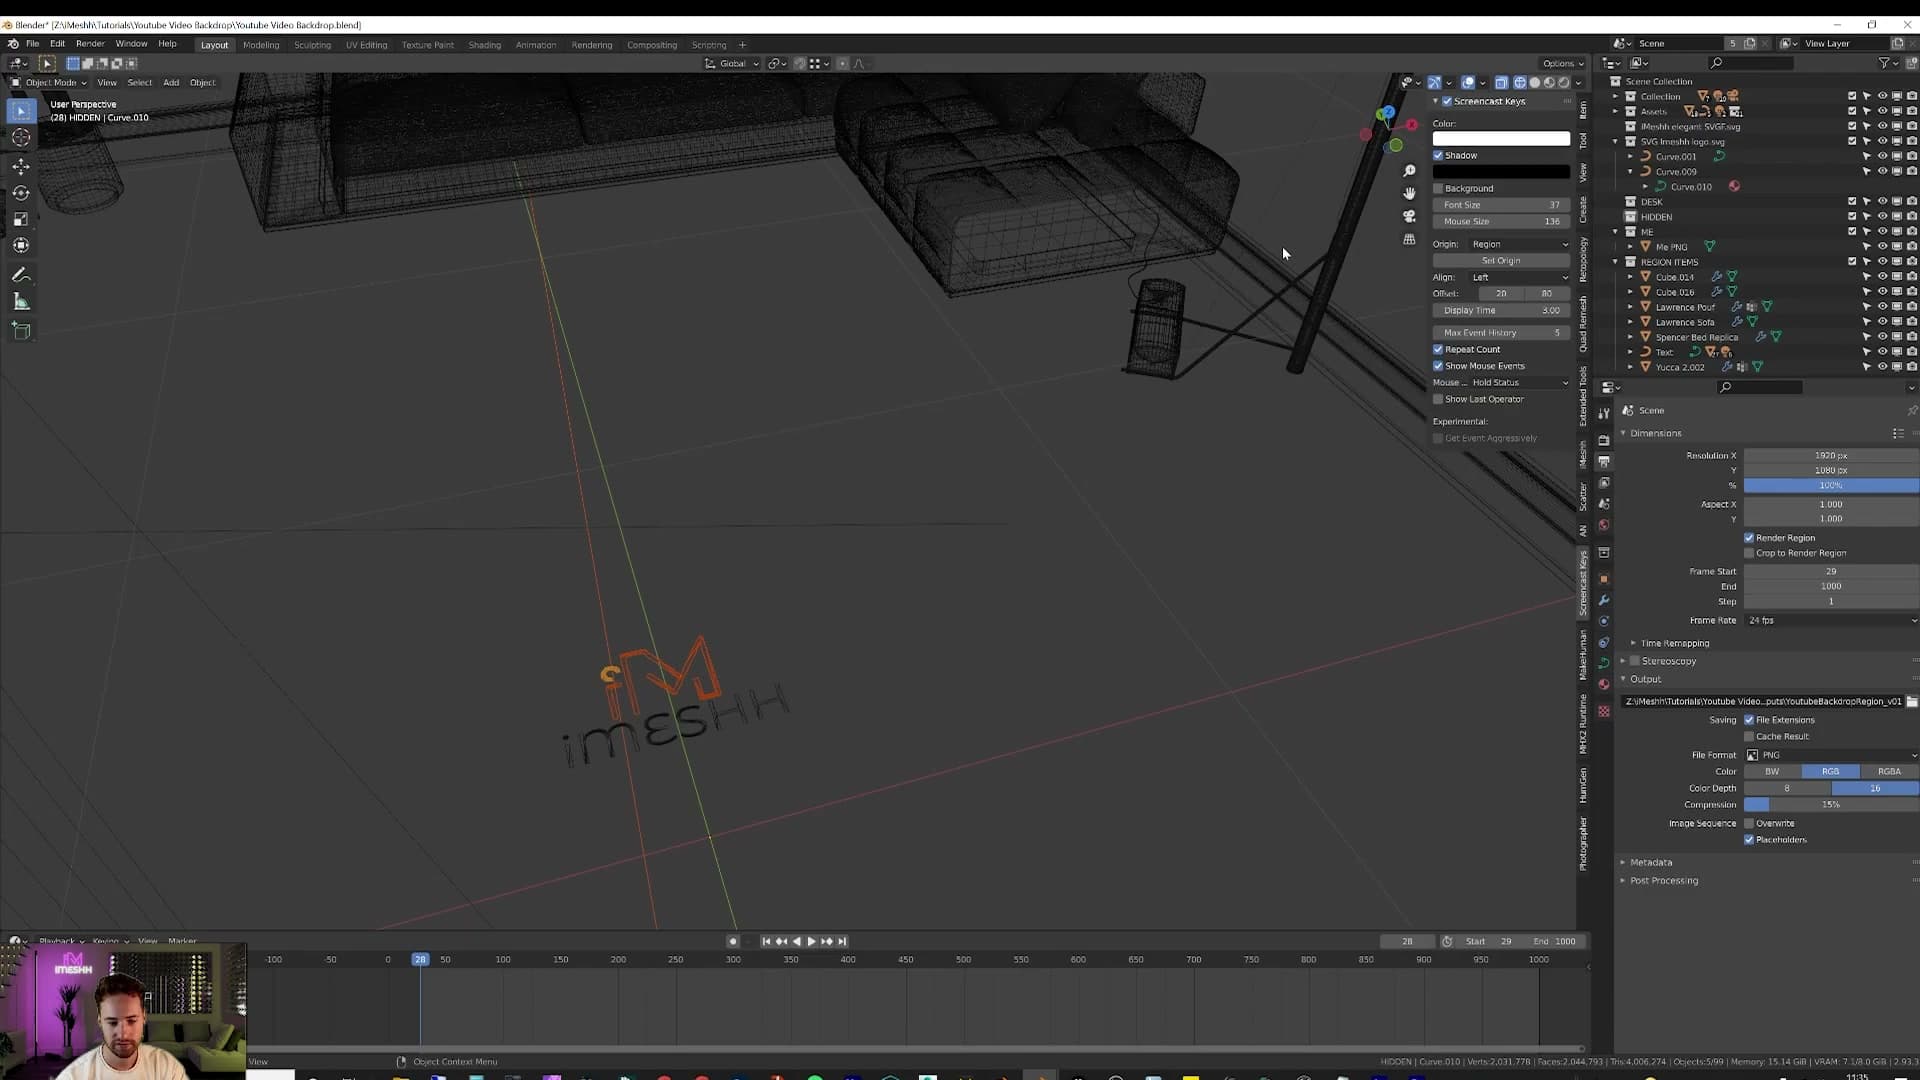
Task: Expand the Time Remapping section
Action: [1673, 643]
